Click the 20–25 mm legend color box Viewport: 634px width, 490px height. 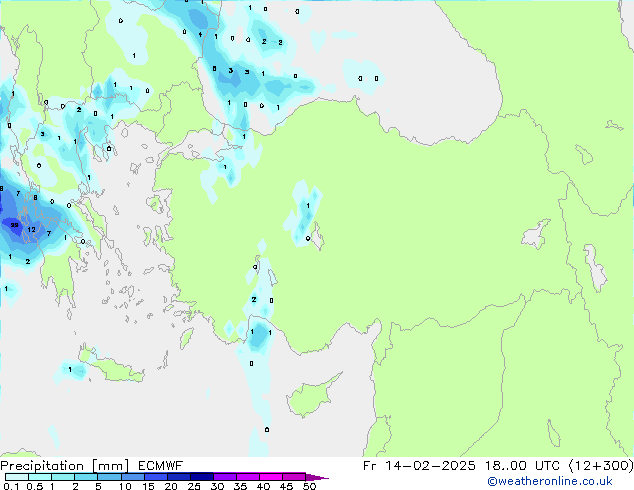click(x=179, y=477)
